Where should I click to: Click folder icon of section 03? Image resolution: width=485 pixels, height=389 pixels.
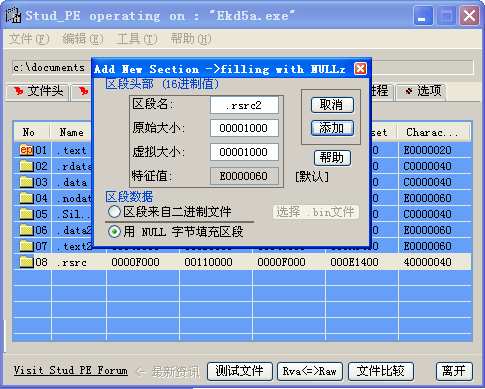(27, 182)
